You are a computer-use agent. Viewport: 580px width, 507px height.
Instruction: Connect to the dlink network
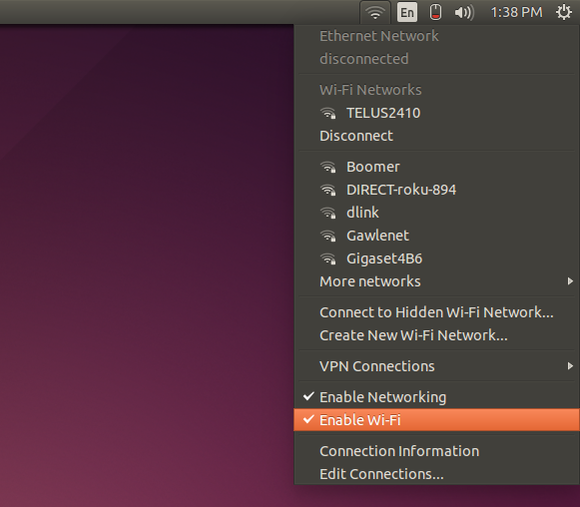pos(436,213)
